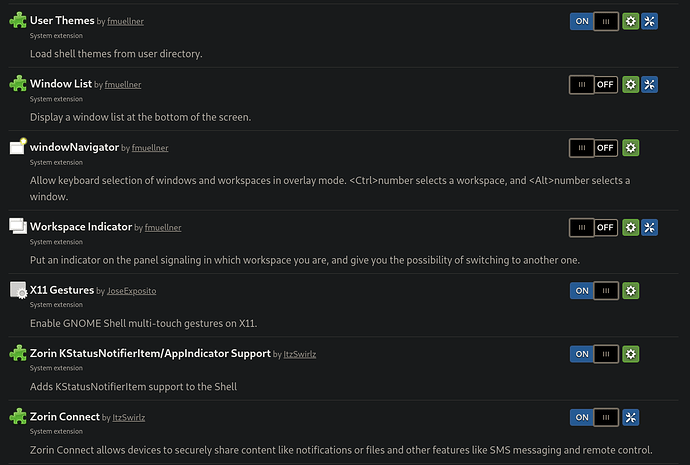Open blue tools settings for Zorin Connect
The height and width of the screenshot is (465, 690).
click(630, 417)
